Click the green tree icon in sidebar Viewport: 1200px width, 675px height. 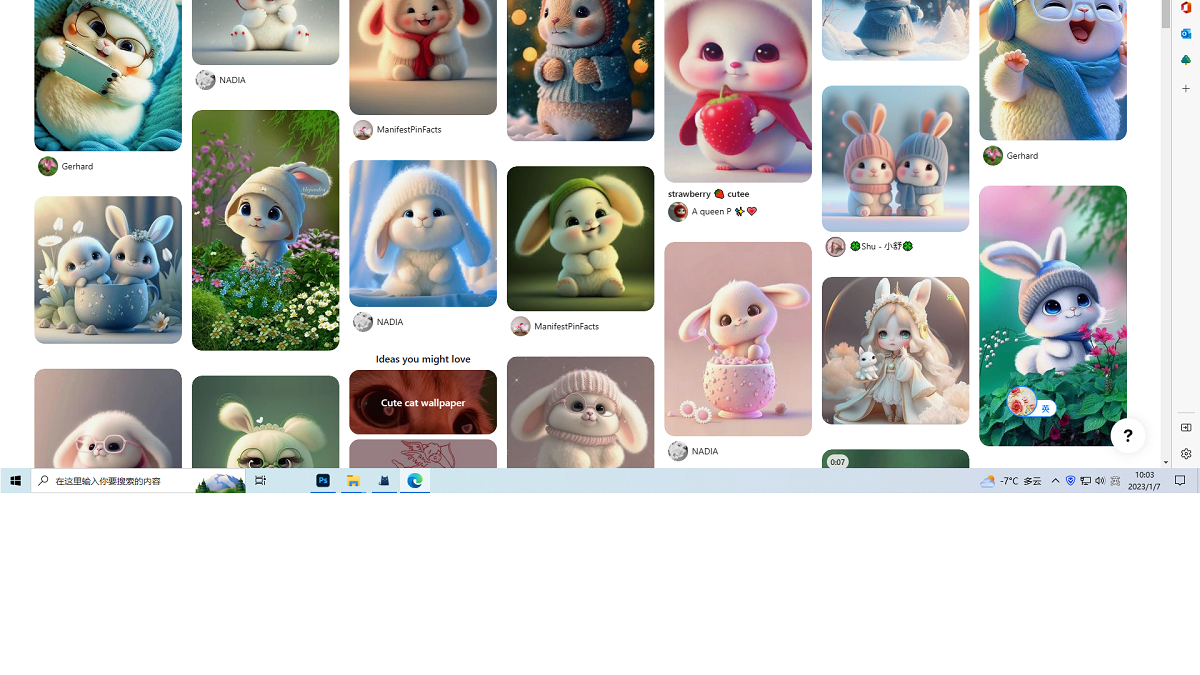tap(1186, 61)
